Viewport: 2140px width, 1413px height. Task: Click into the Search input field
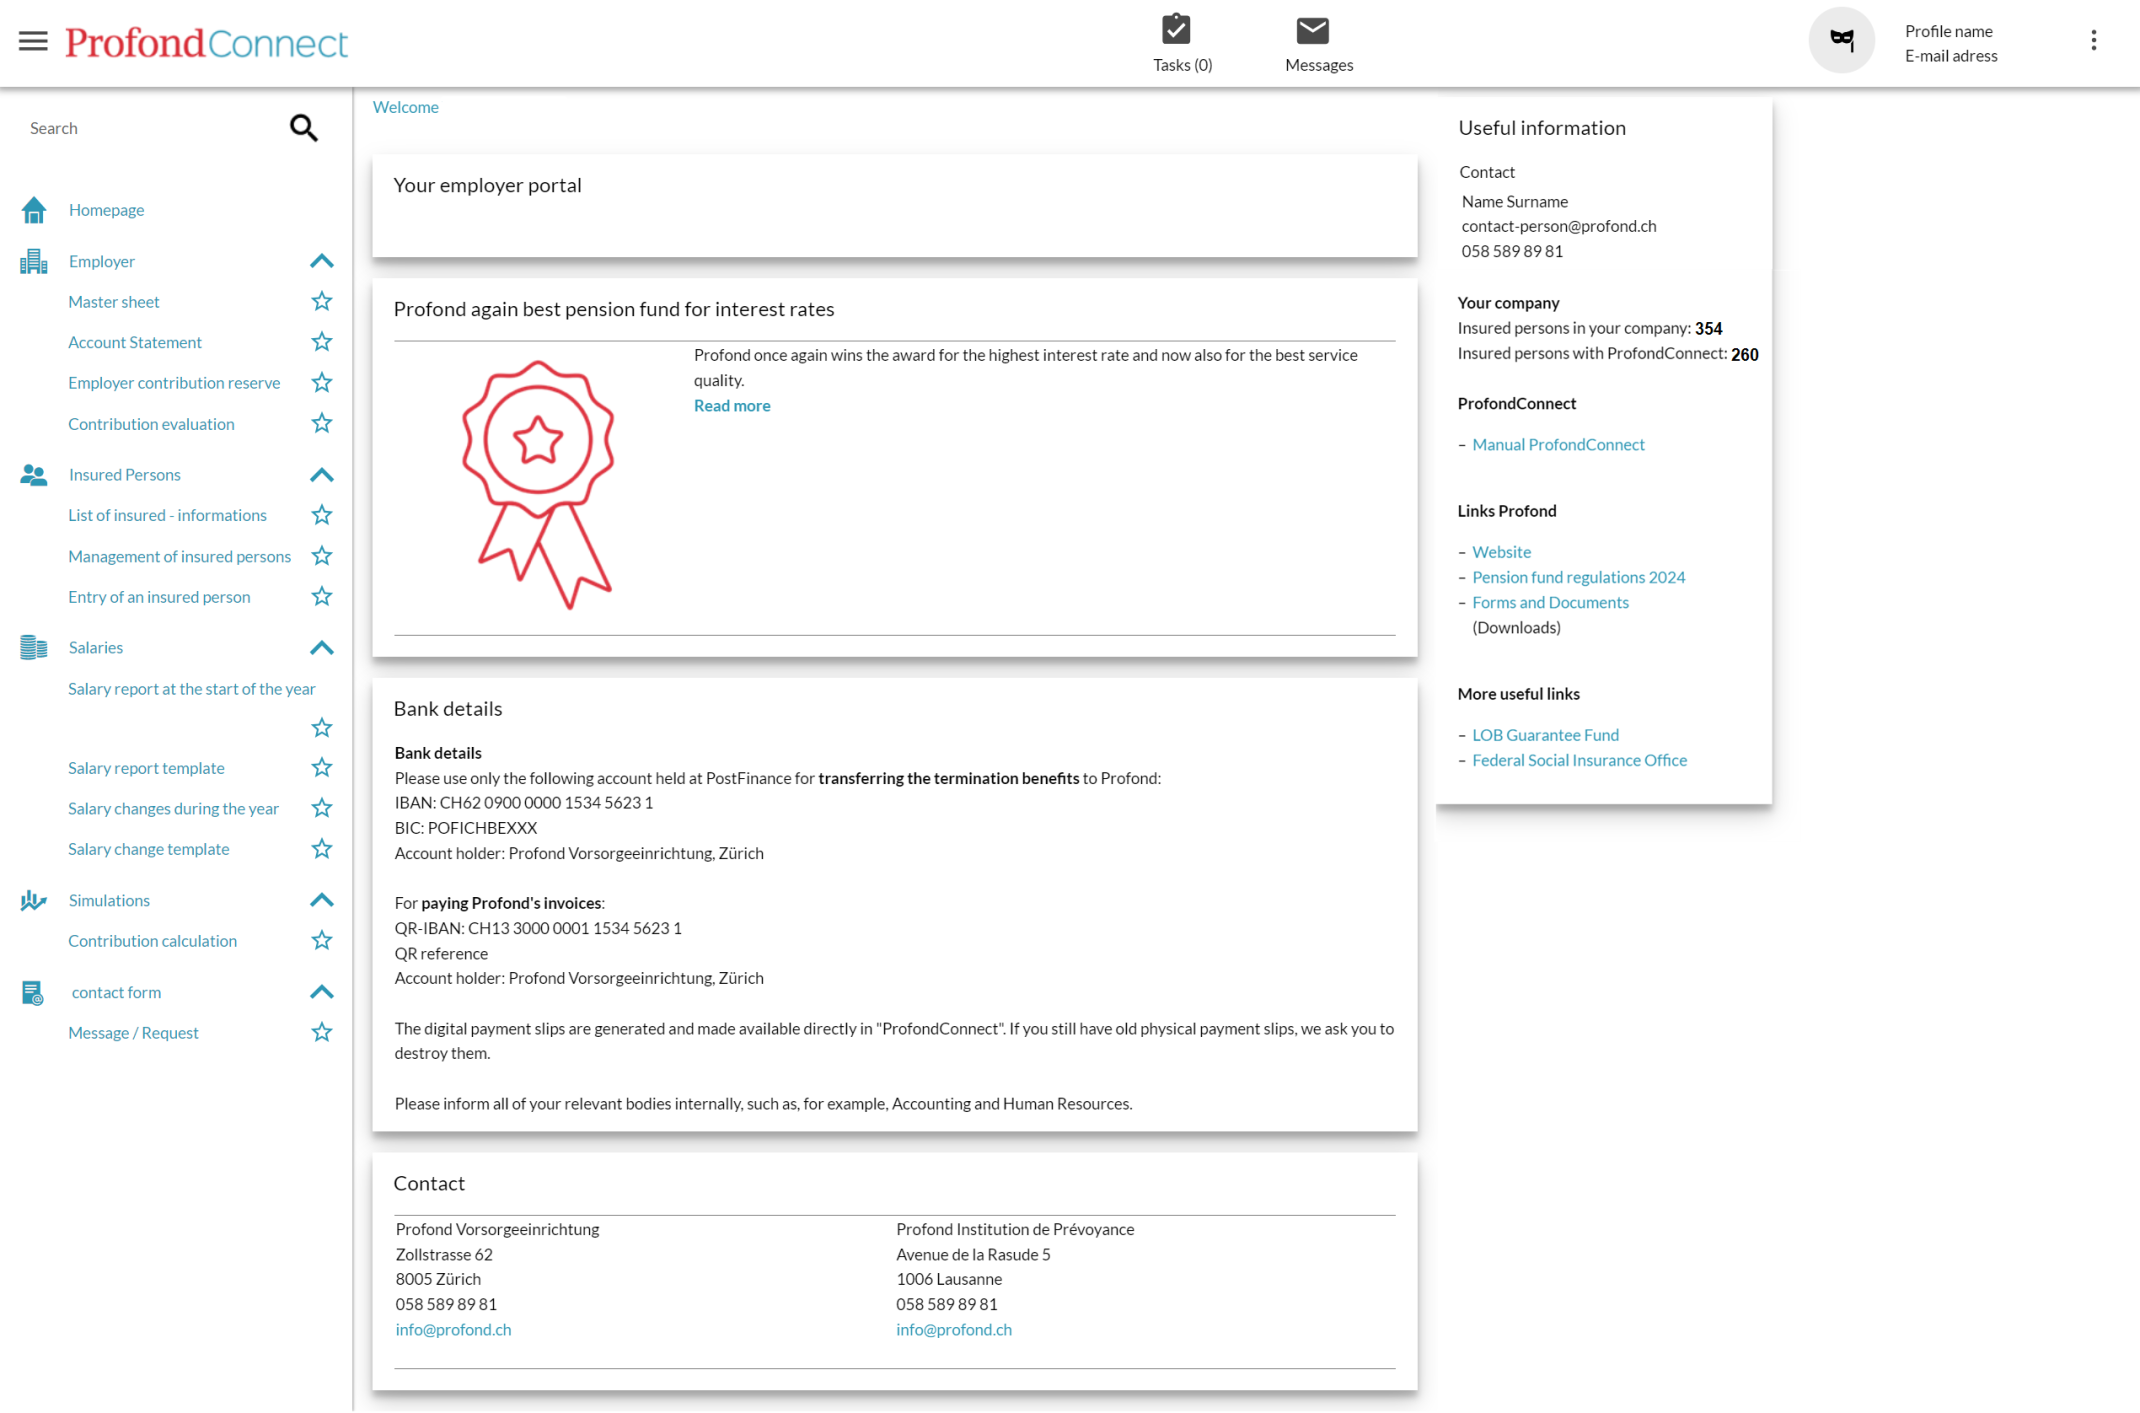[x=150, y=128]
